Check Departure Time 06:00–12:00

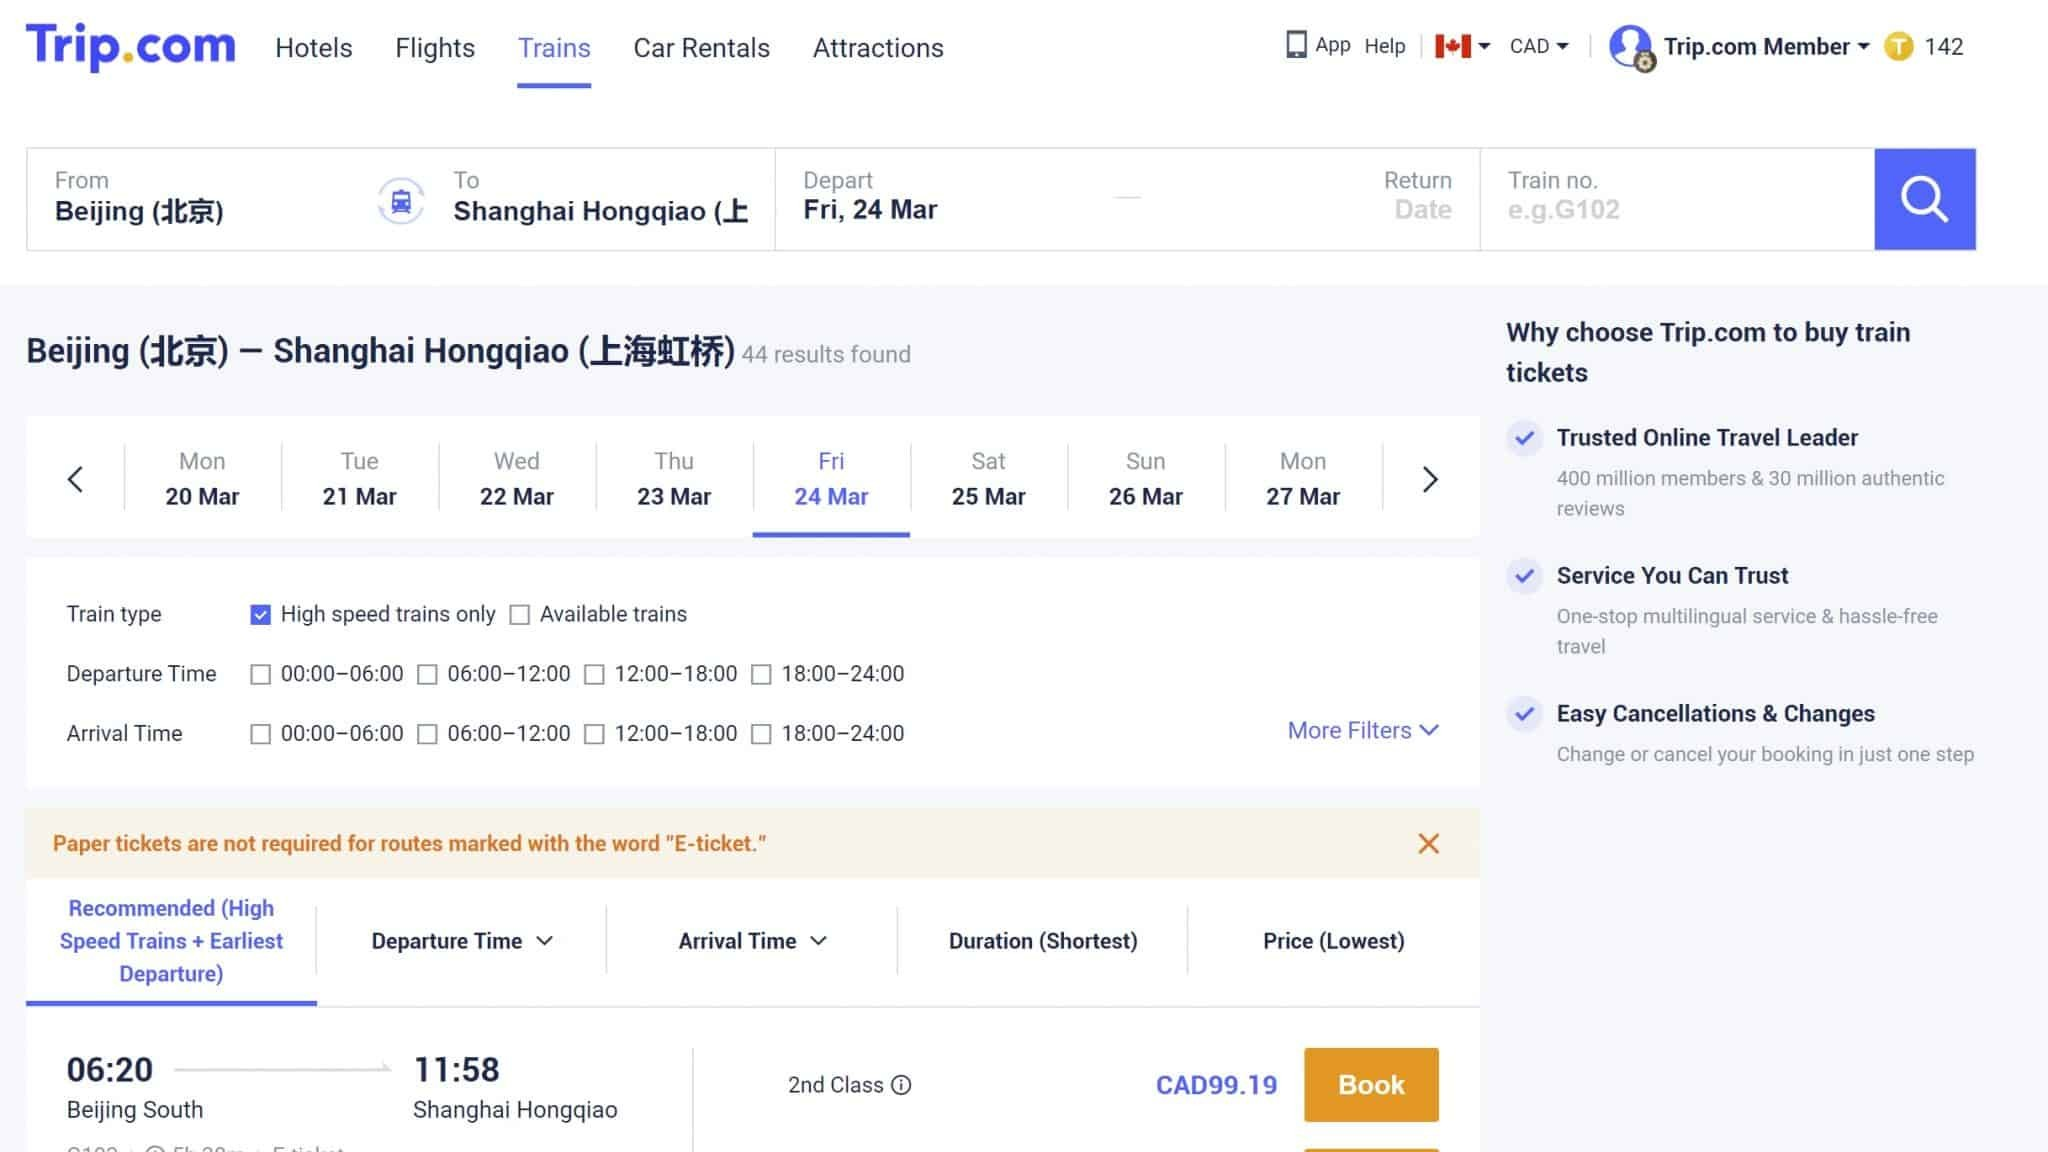(x=427, y=675)
